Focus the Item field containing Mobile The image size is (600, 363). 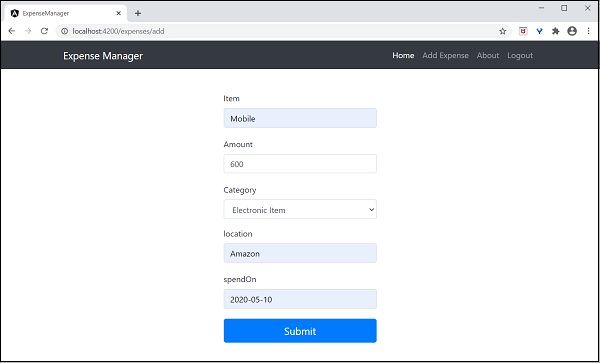(300, 118)
